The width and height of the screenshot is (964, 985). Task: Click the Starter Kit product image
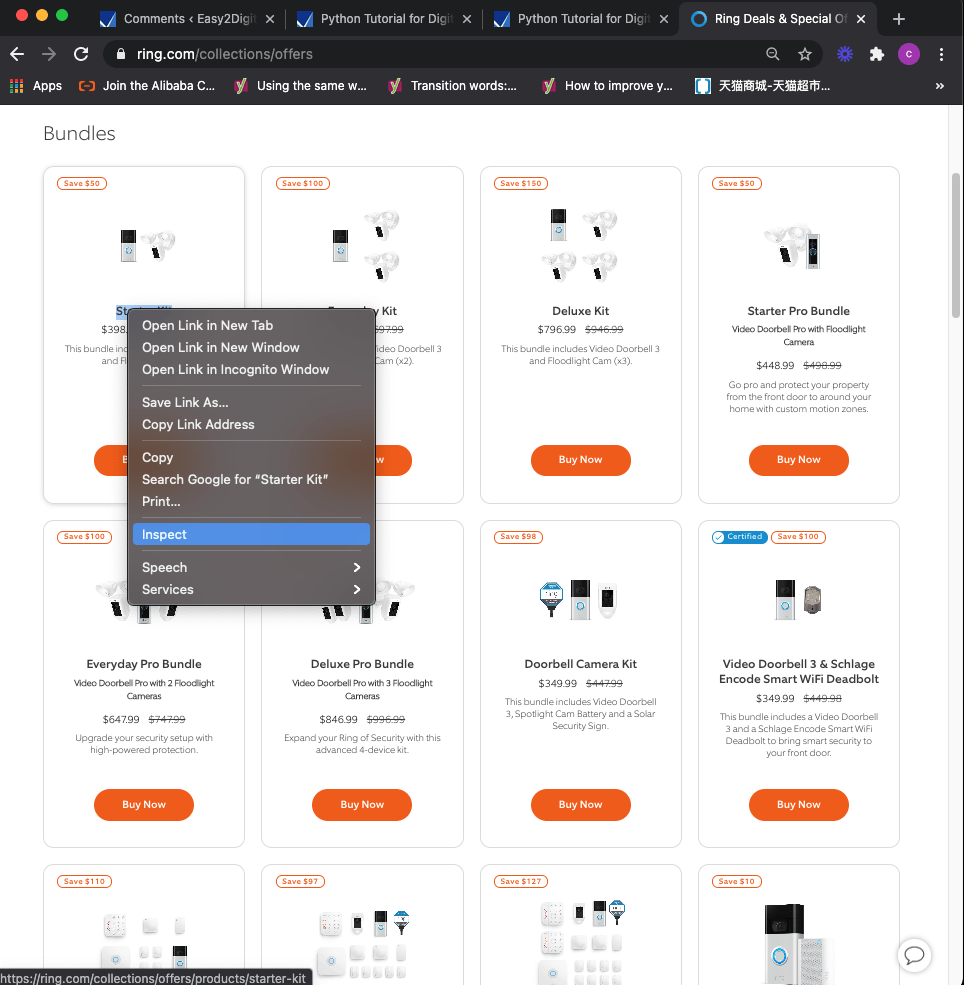coord(147,245)
